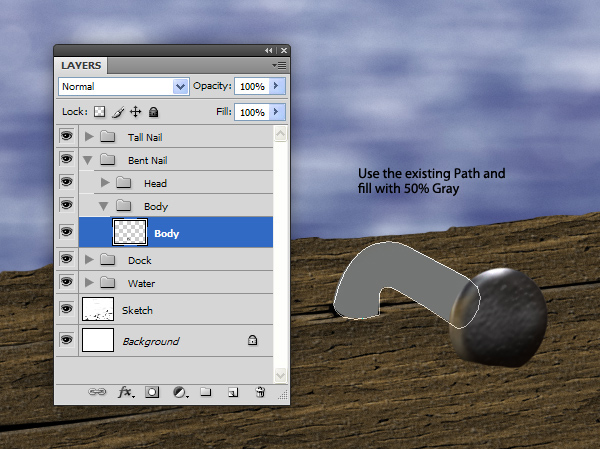Viewport: 600px width, 449px height.
Task: Hide the Sketch layer
Action: 67,309
